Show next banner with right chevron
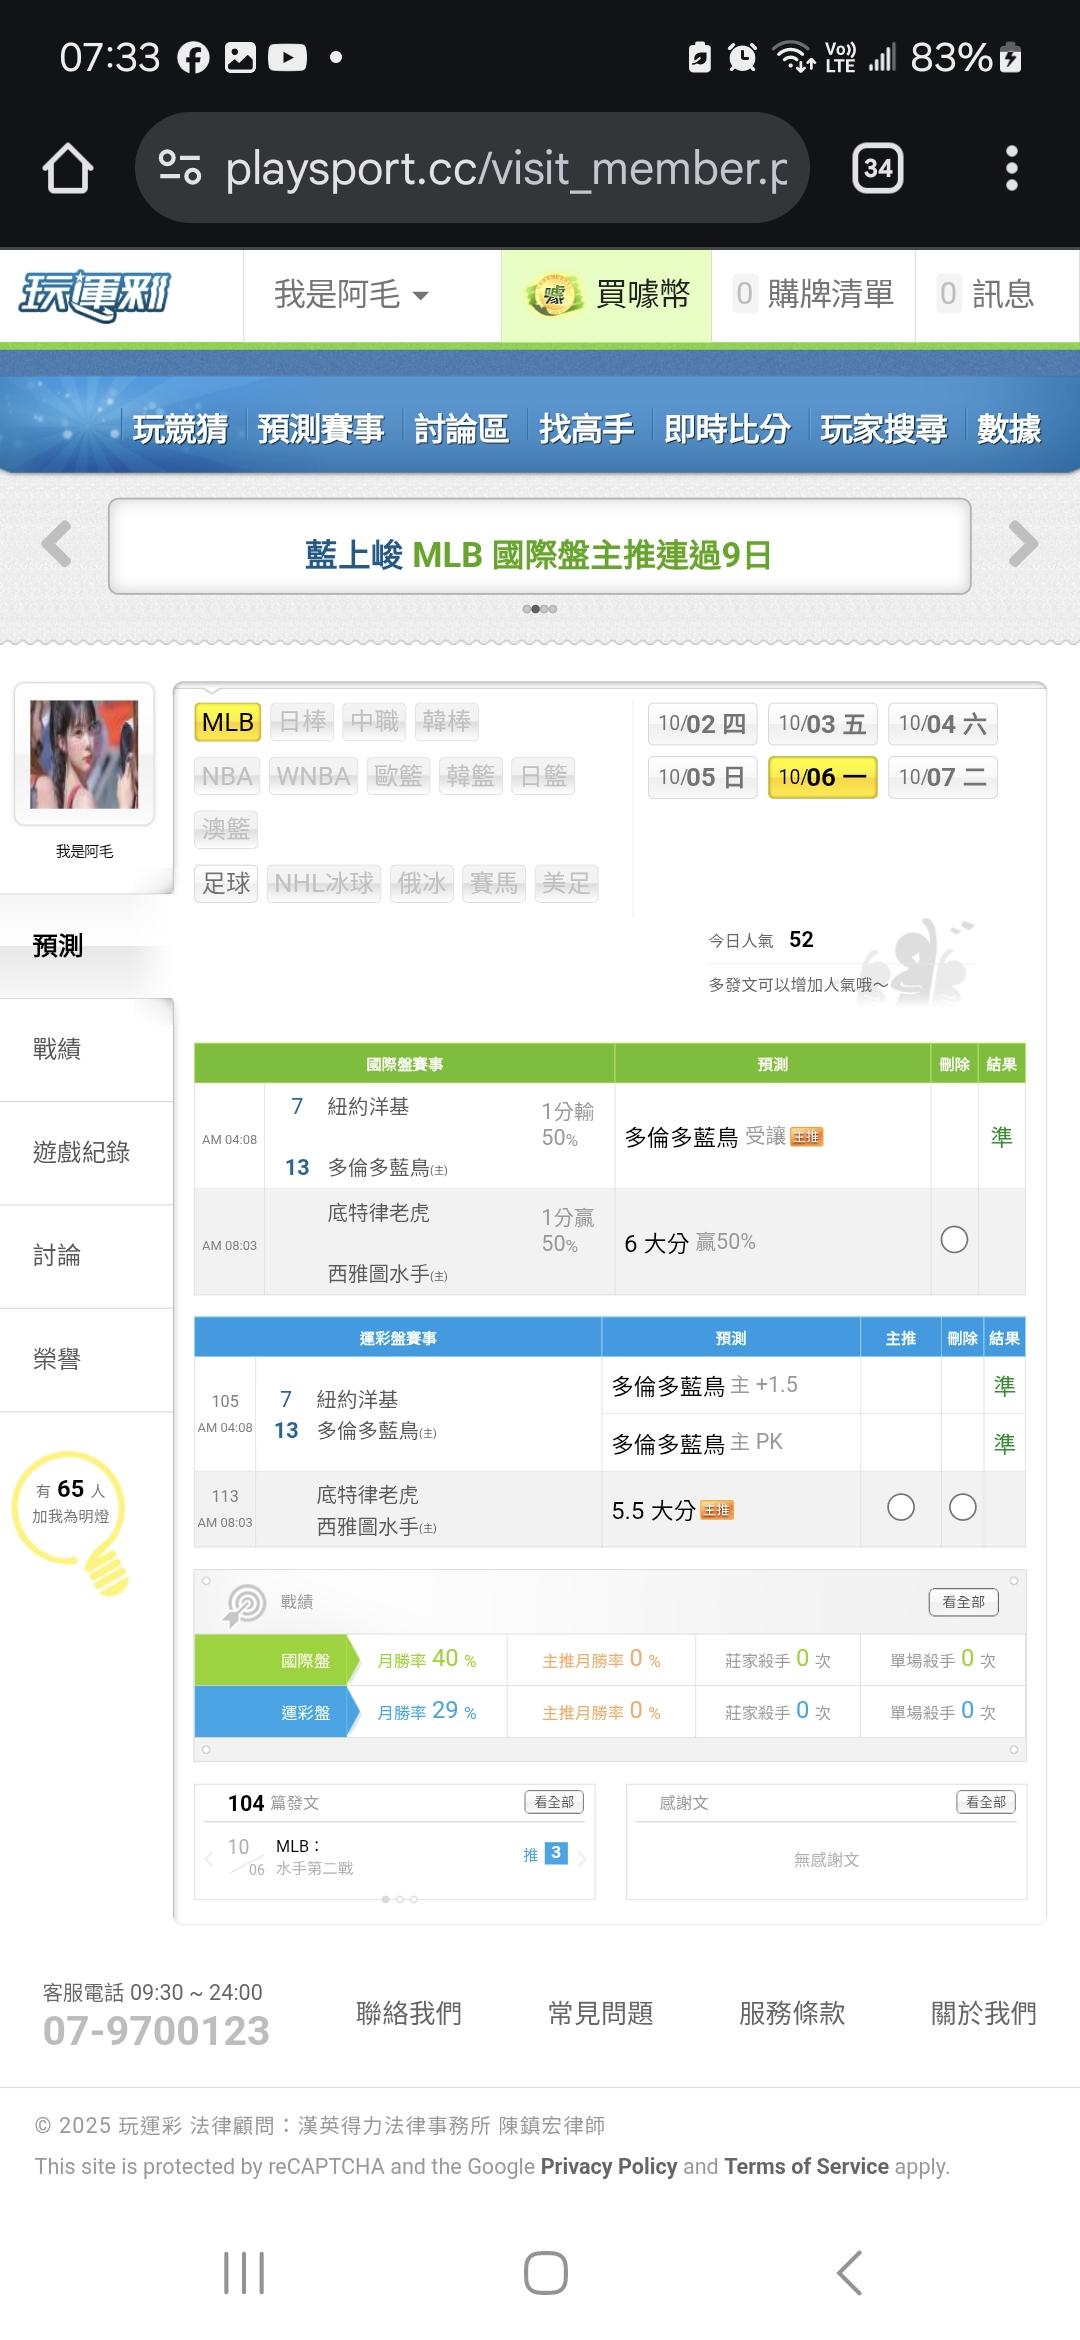Image resolution: width=1080 pixels, height=2340 pixels. [x=1023, y=545]
